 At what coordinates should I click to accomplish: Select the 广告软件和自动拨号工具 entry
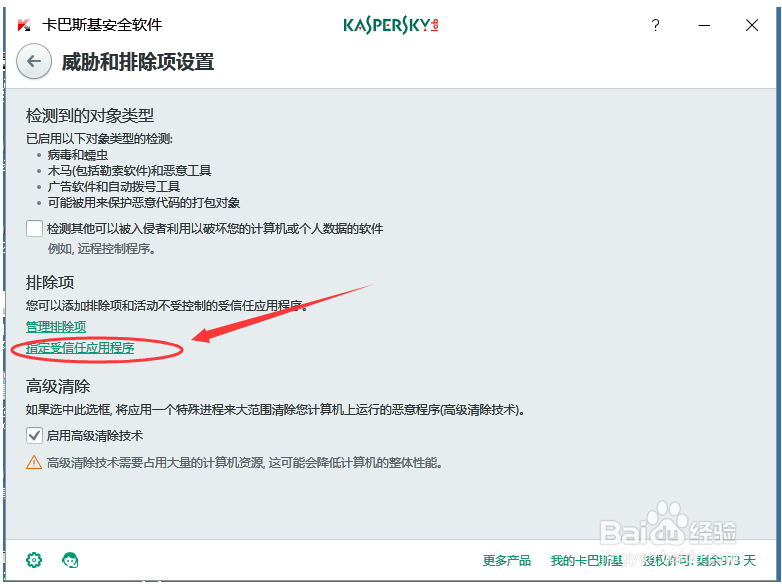click(114, 187)
